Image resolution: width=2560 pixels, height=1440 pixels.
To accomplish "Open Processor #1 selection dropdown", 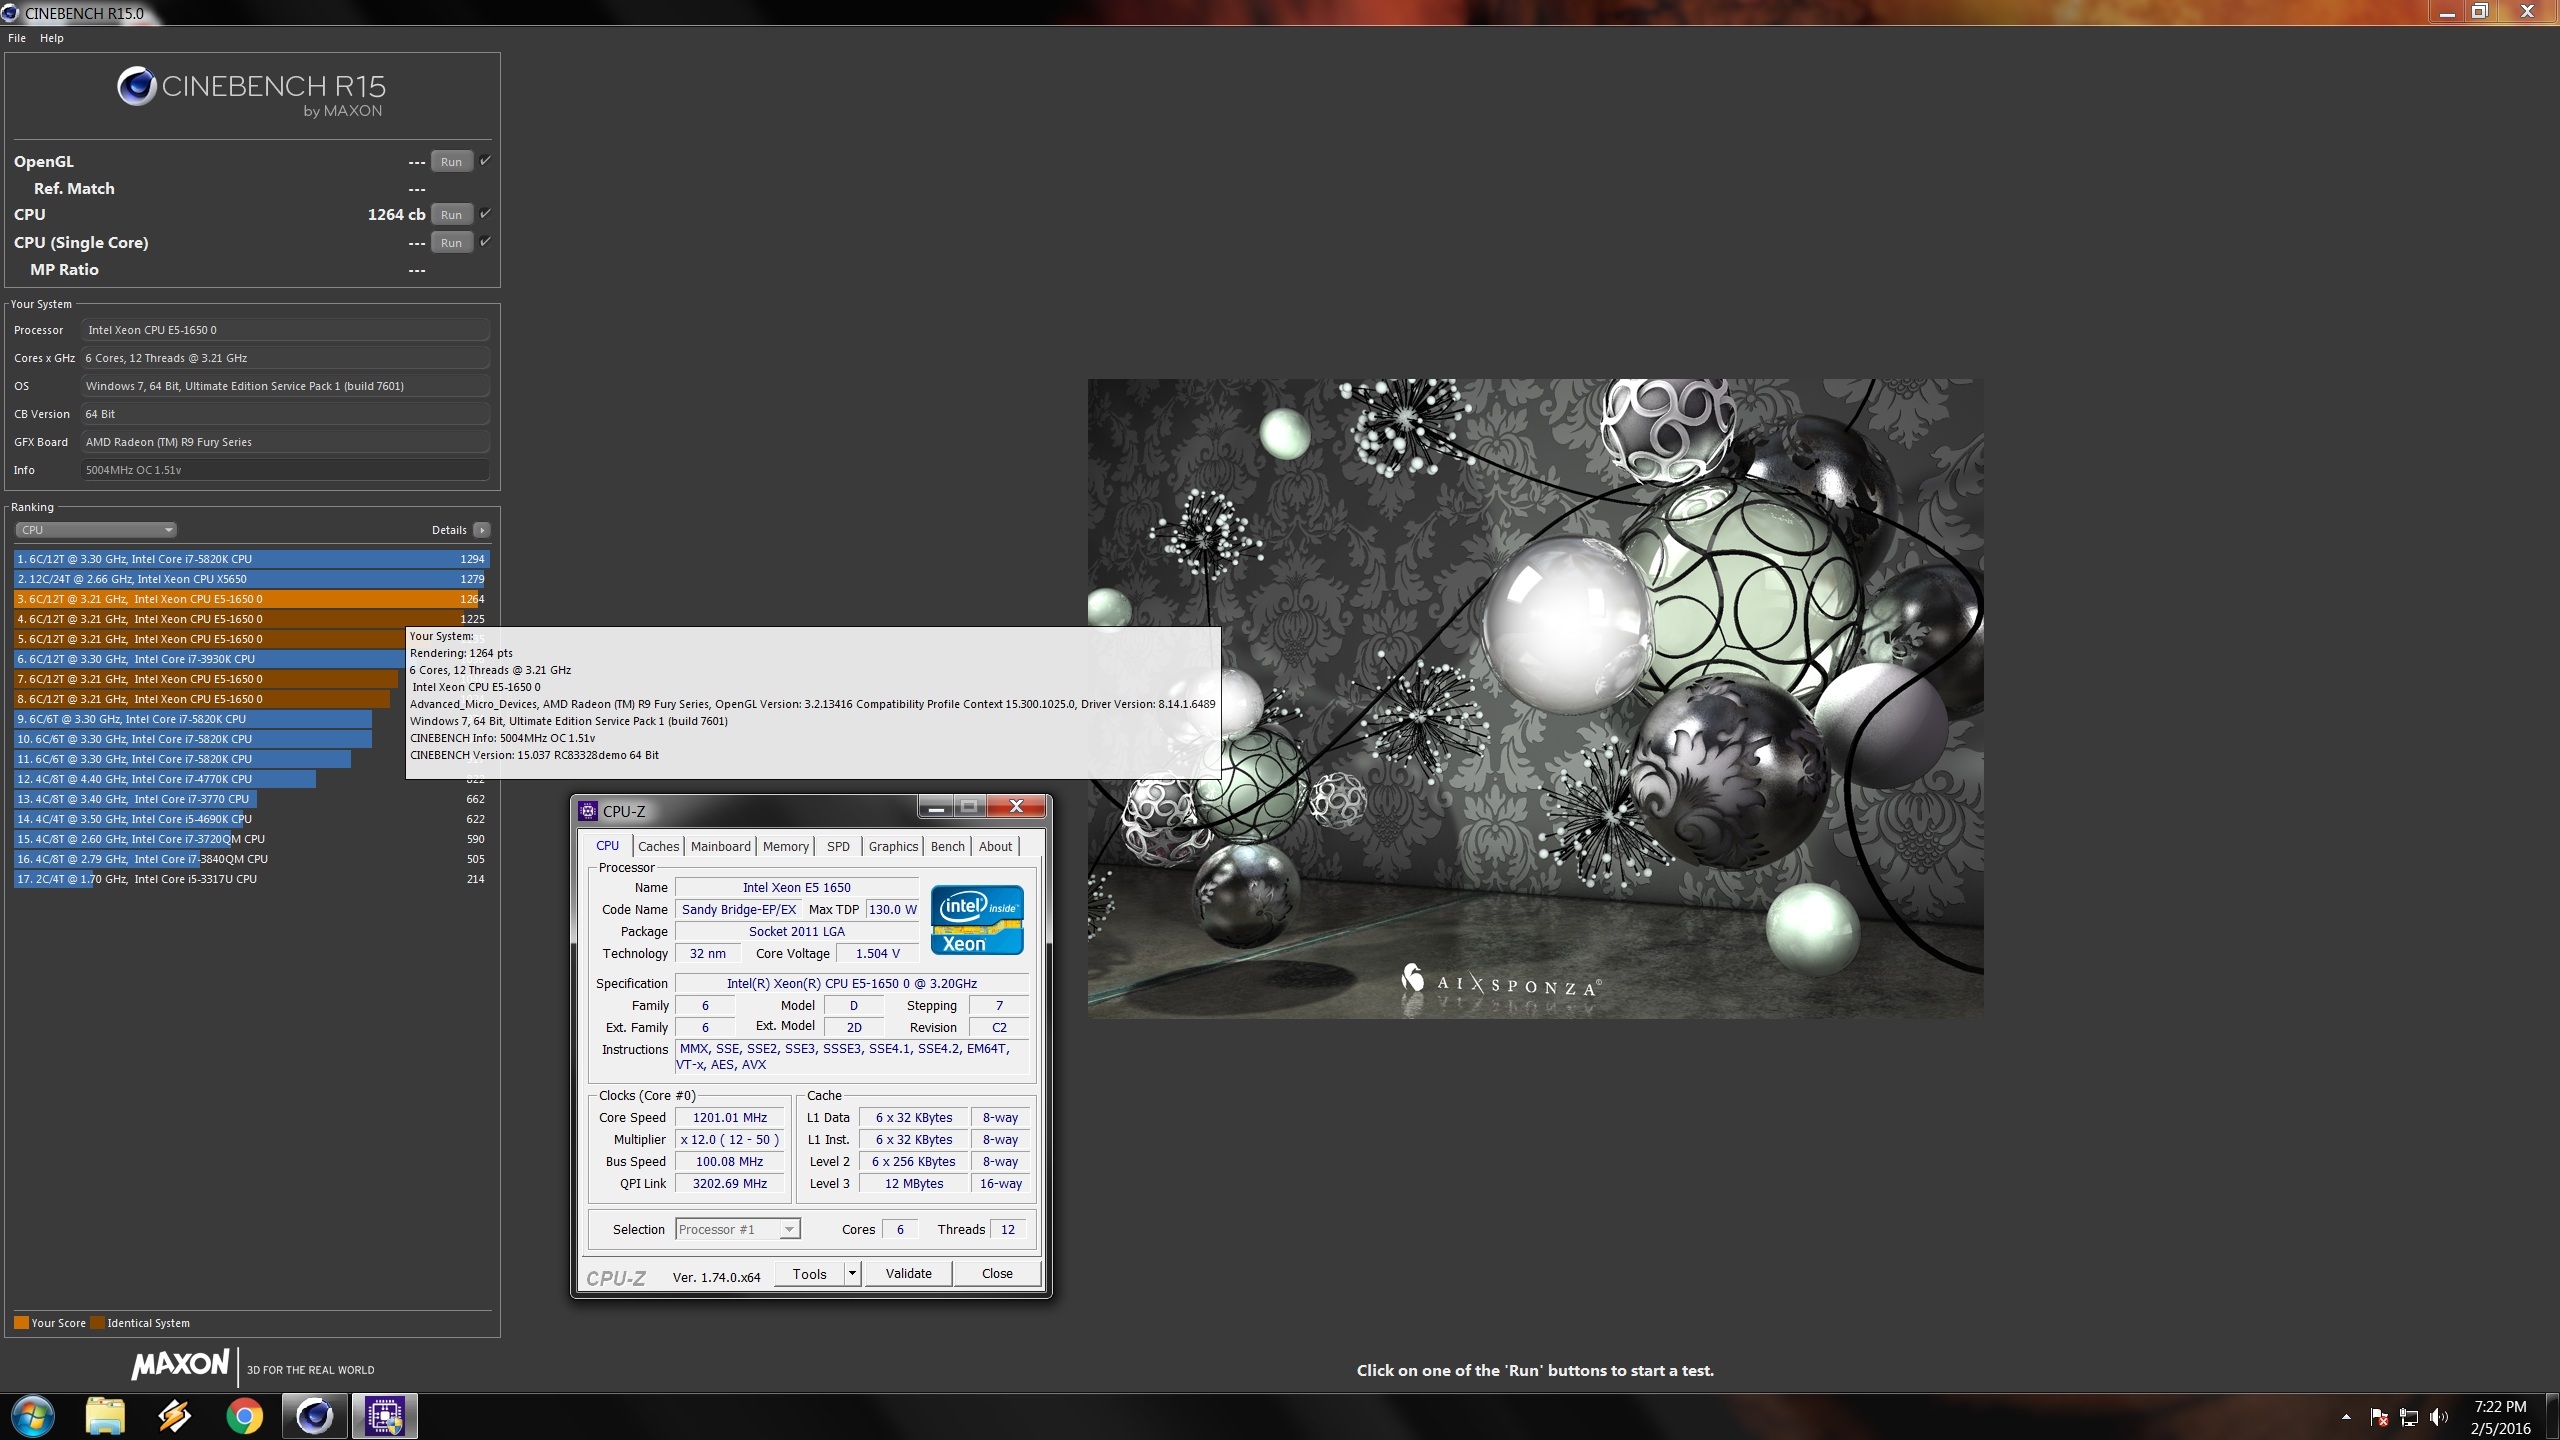I will tap(738, 1230).
